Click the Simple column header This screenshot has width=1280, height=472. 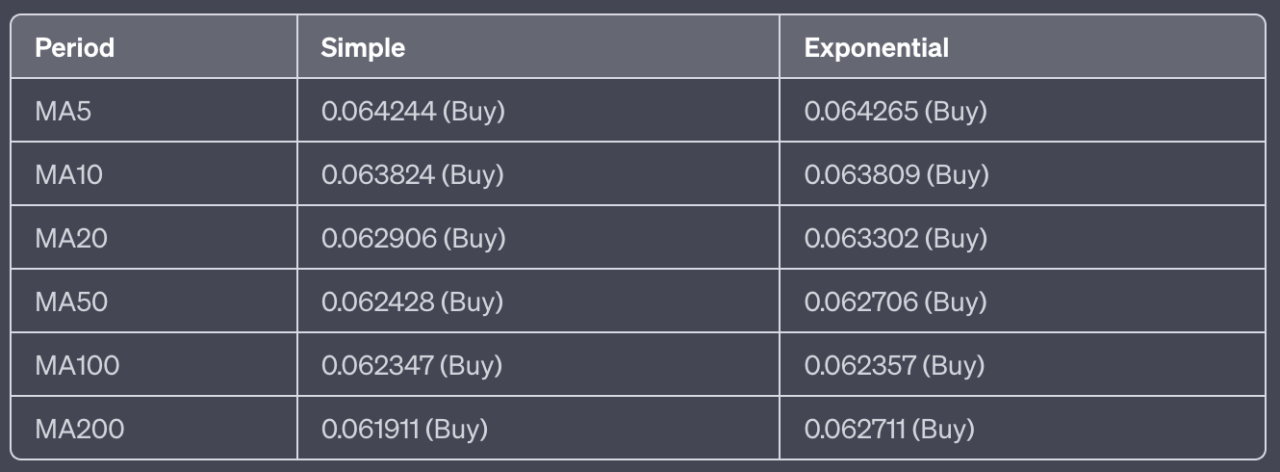(363, 47)
